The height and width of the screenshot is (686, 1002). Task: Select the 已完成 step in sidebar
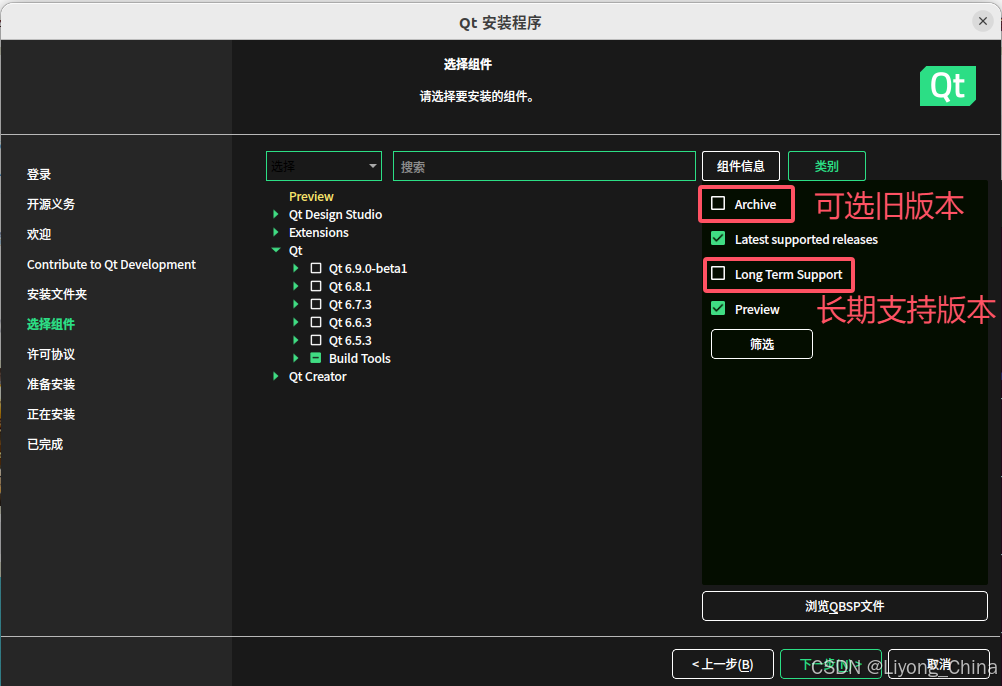coord(45,445)
